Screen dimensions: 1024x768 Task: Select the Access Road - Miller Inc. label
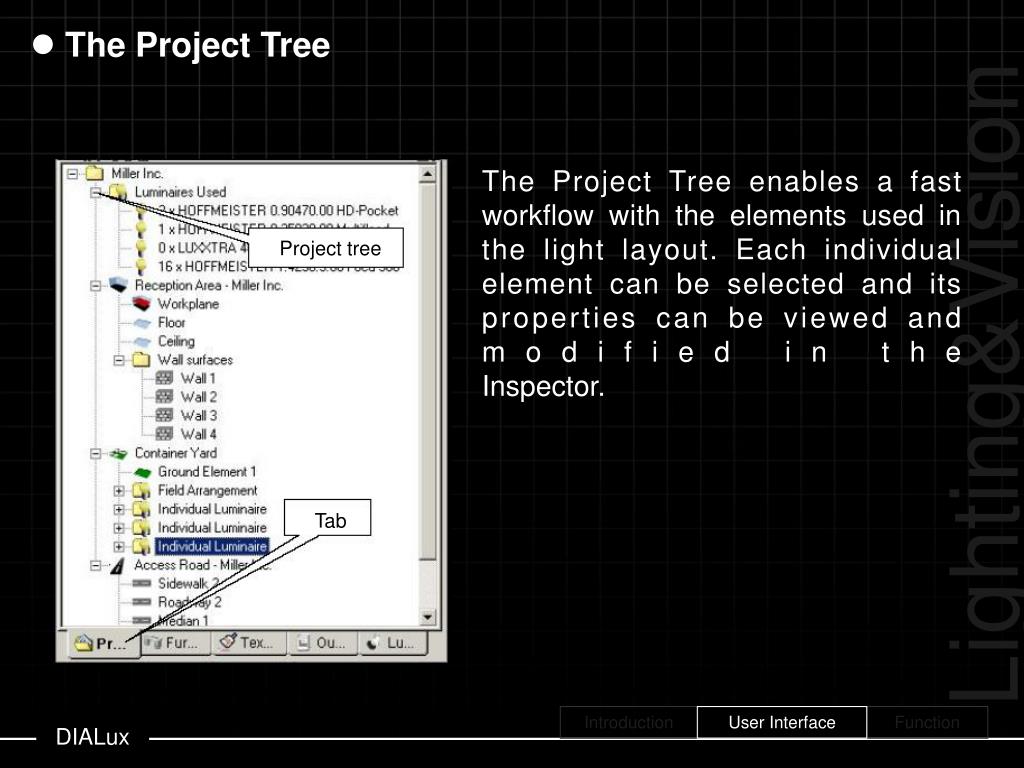202,565
